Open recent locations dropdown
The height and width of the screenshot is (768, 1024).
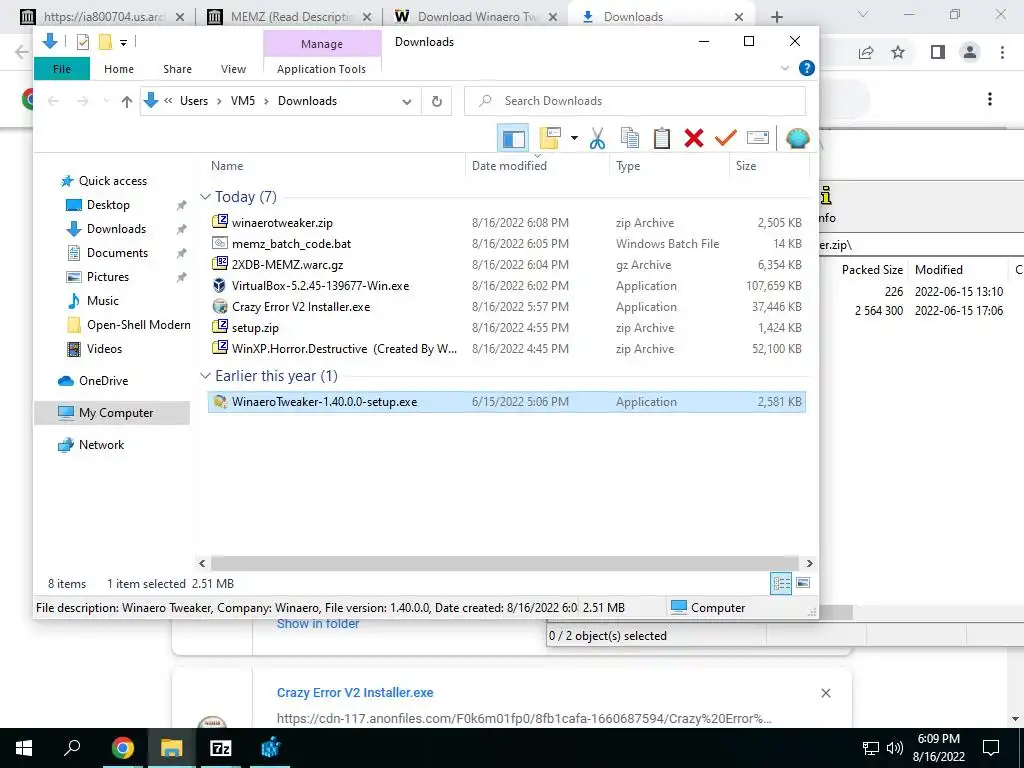(106, 101)
